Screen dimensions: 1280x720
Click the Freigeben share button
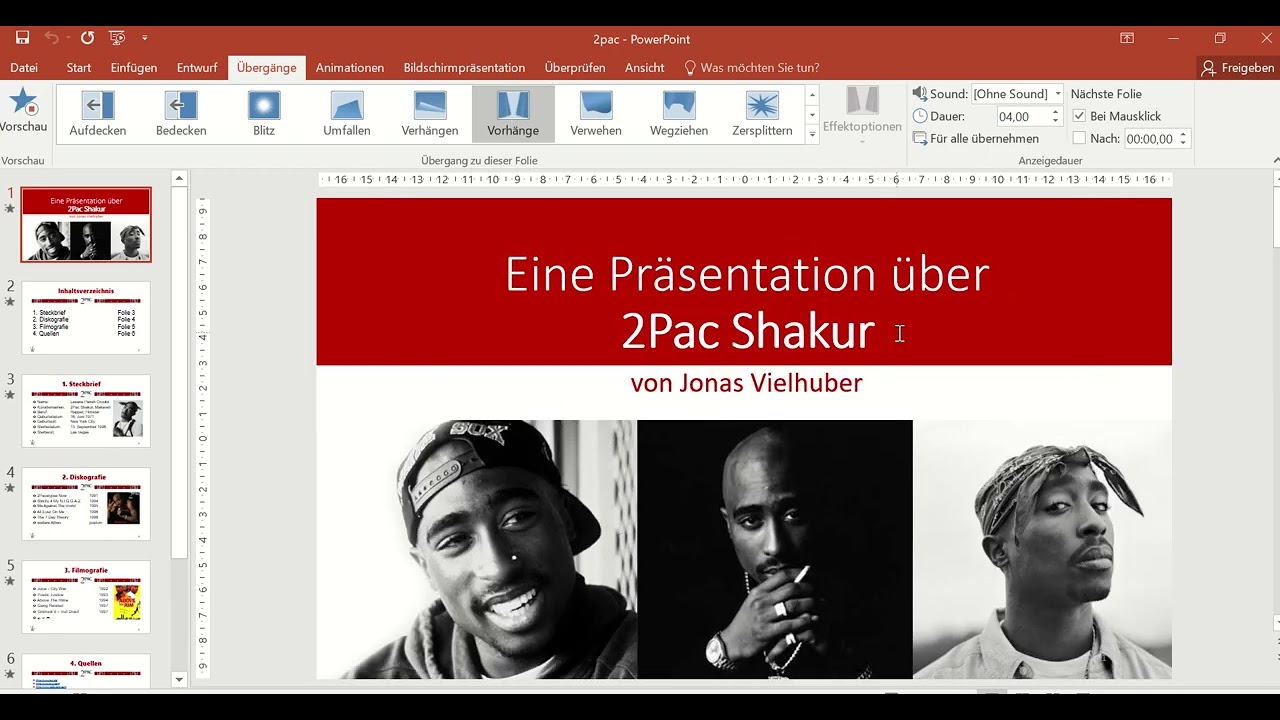1238,68
